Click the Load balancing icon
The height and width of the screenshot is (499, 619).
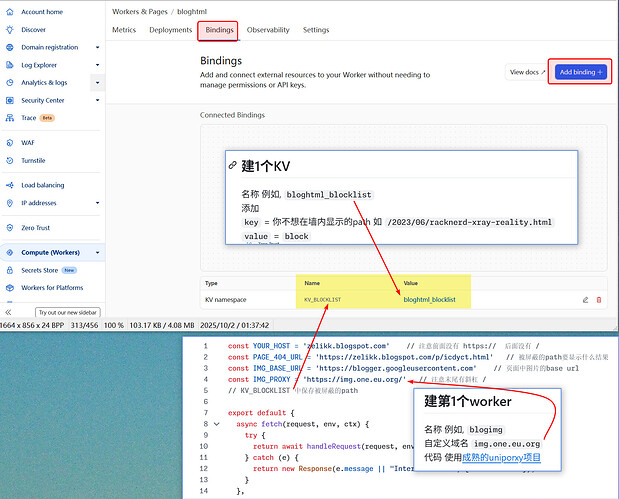coord(10,185)
